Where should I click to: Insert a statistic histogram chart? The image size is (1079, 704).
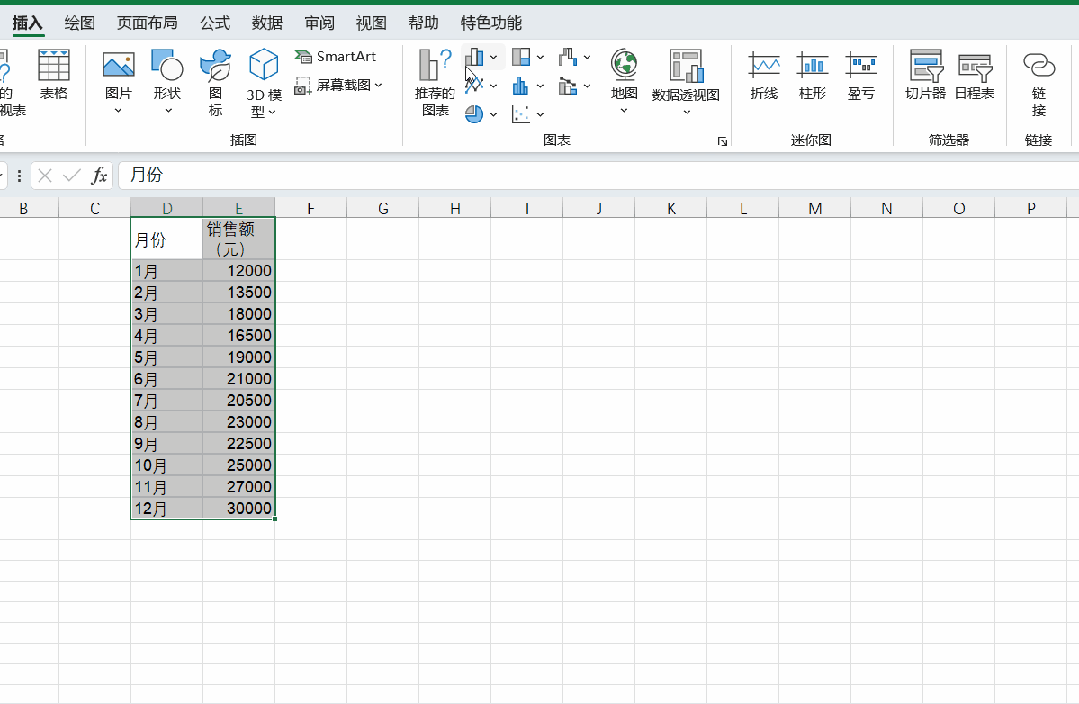coord(521,85)
